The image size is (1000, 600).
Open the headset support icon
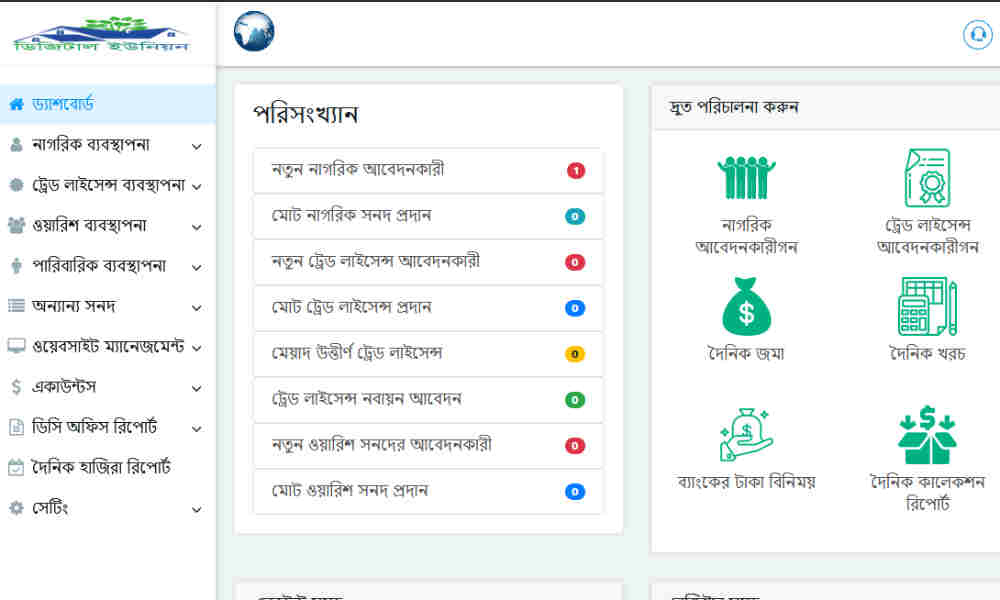(x=977, y=34)
